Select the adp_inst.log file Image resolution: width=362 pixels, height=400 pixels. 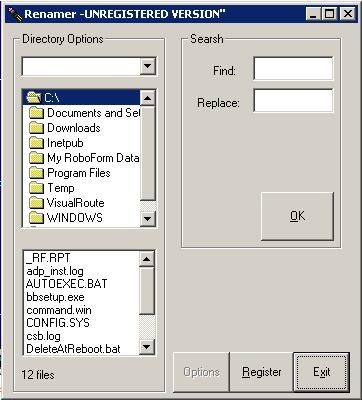[x=55, y=271]
